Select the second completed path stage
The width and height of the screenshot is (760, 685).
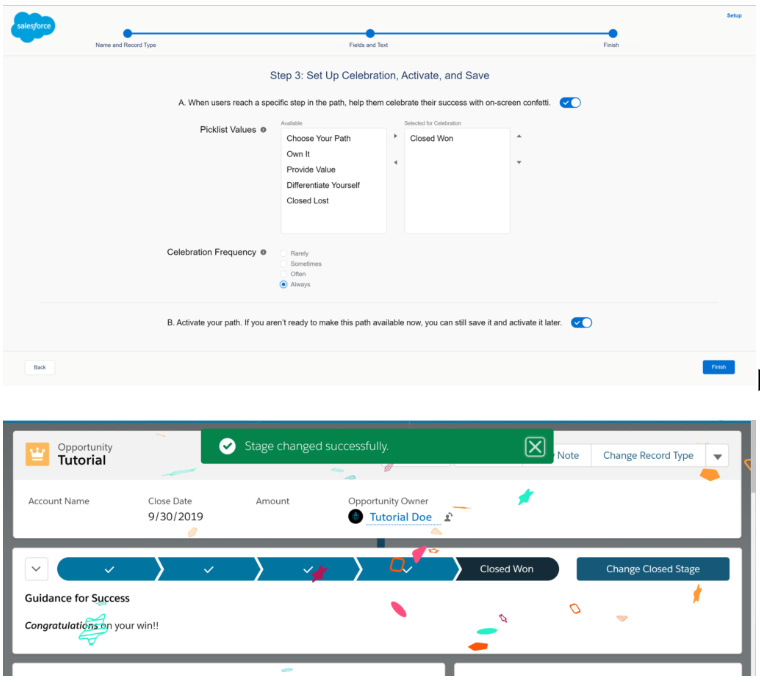(208, 569)
